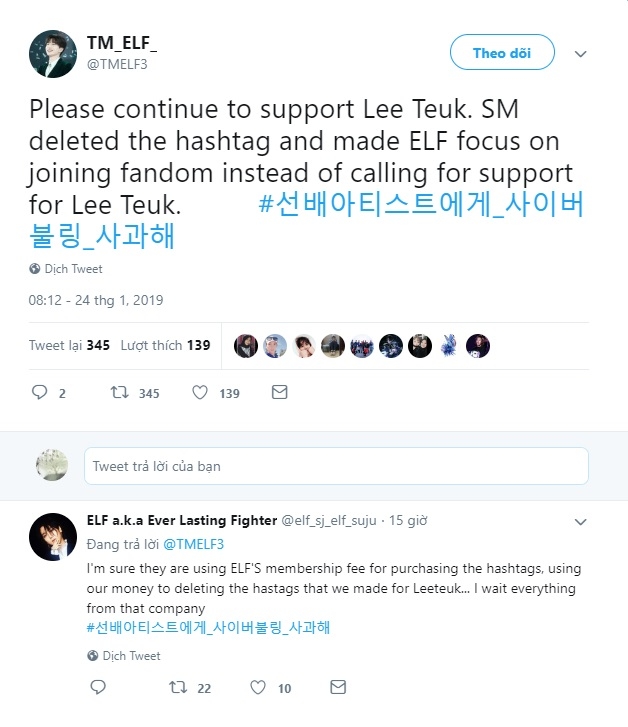
Task: Open TM_ELF_ profile picture
Action: pos(51,52)
